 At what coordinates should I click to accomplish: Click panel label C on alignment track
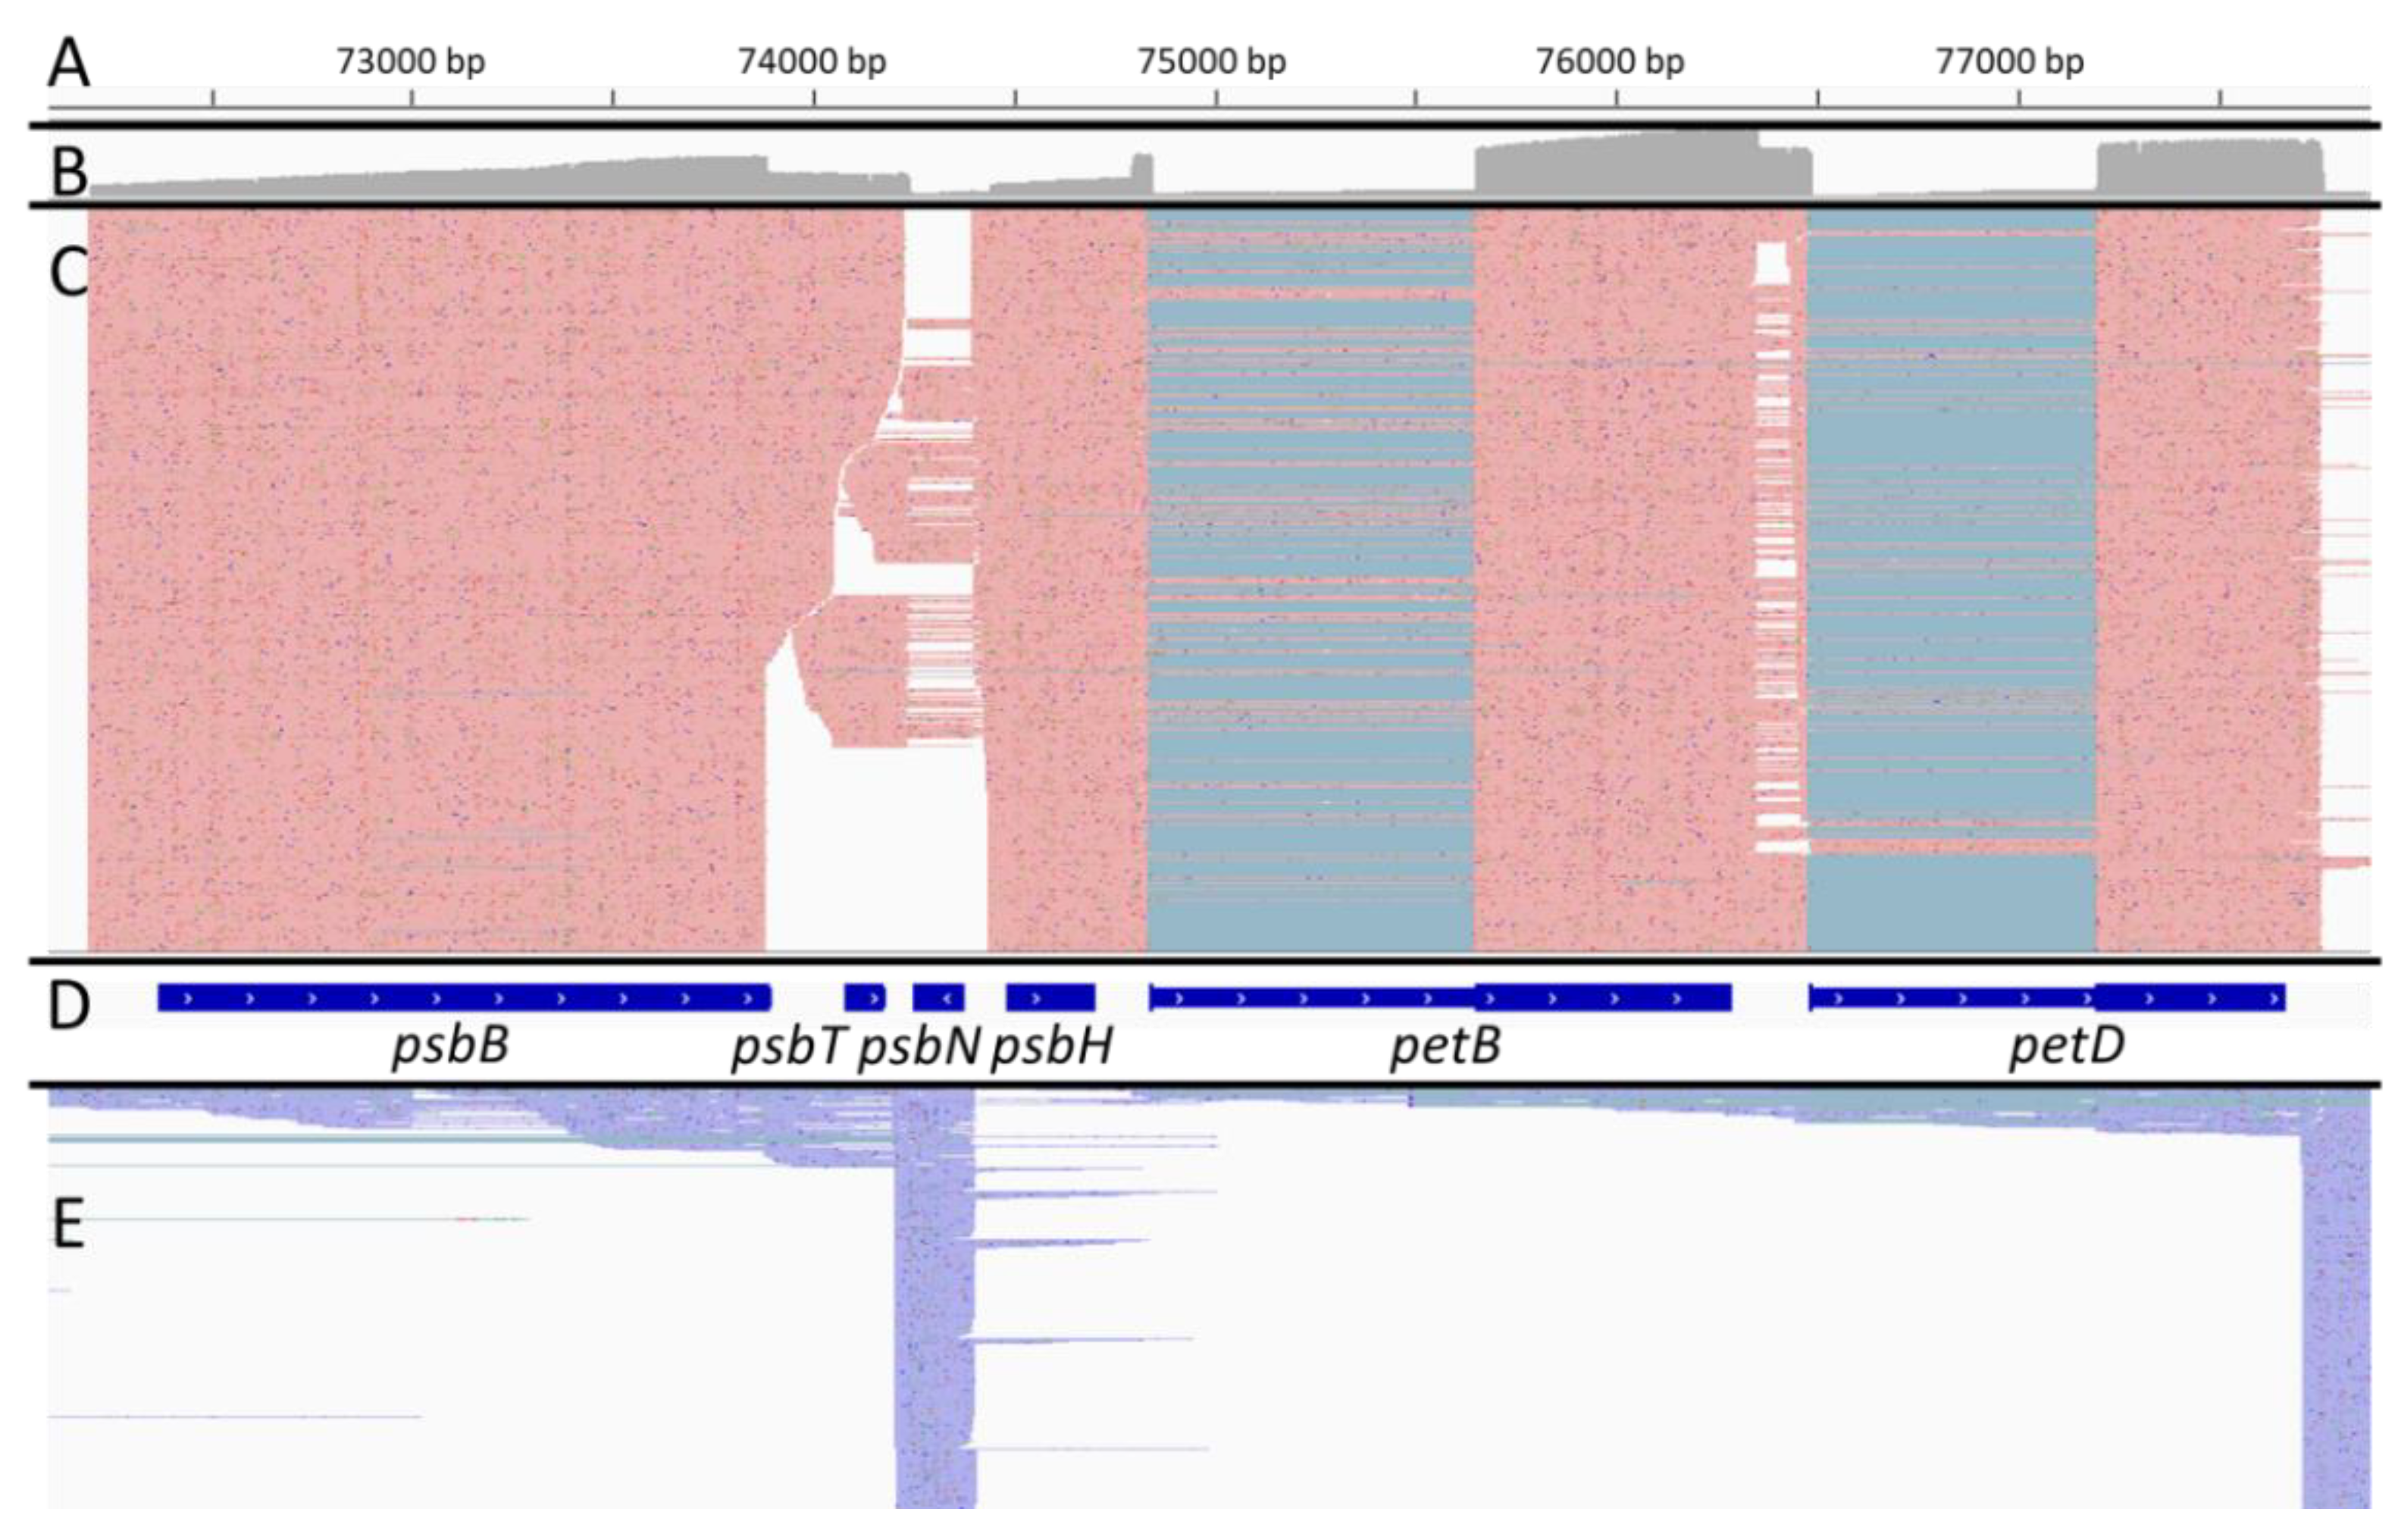69,272
